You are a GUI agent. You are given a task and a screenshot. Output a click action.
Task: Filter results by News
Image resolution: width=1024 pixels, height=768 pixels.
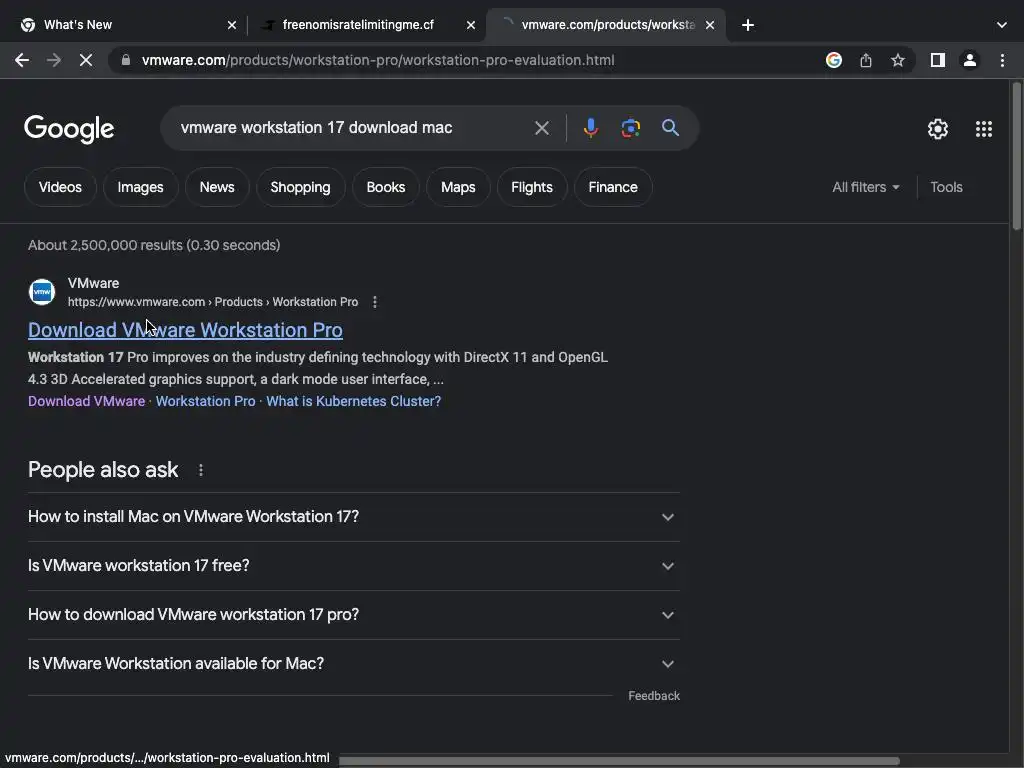(x=217, y=187)
